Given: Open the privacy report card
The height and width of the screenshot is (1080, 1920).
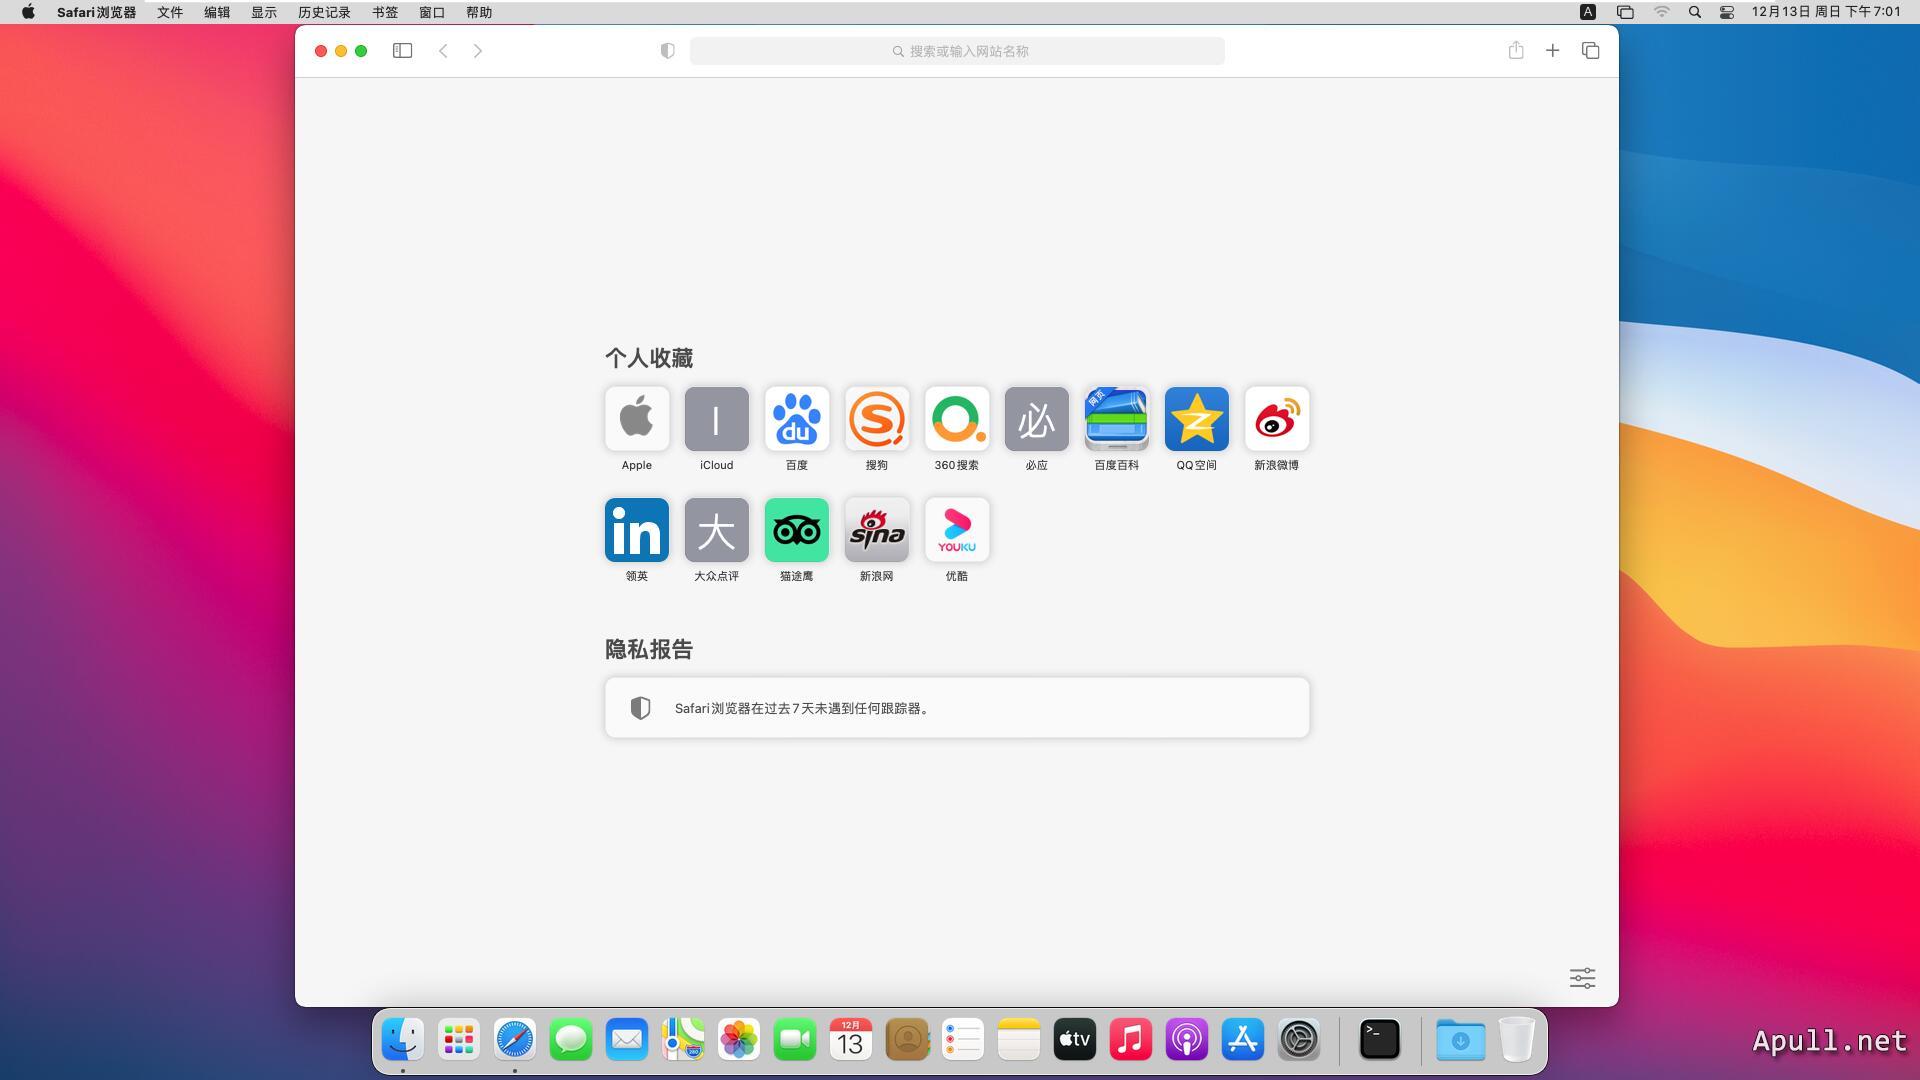Looking at the screenshot, I should pos(957,708).
